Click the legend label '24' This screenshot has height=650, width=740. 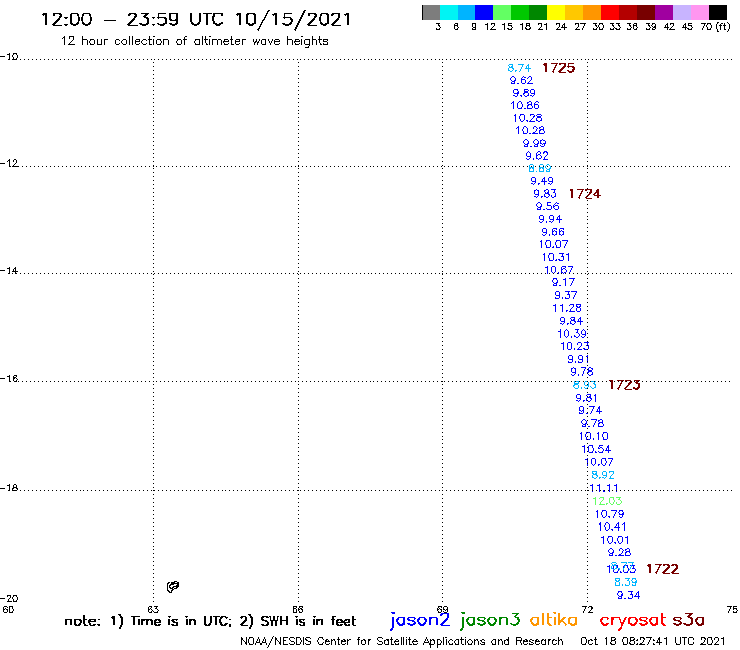pos(561,27)
